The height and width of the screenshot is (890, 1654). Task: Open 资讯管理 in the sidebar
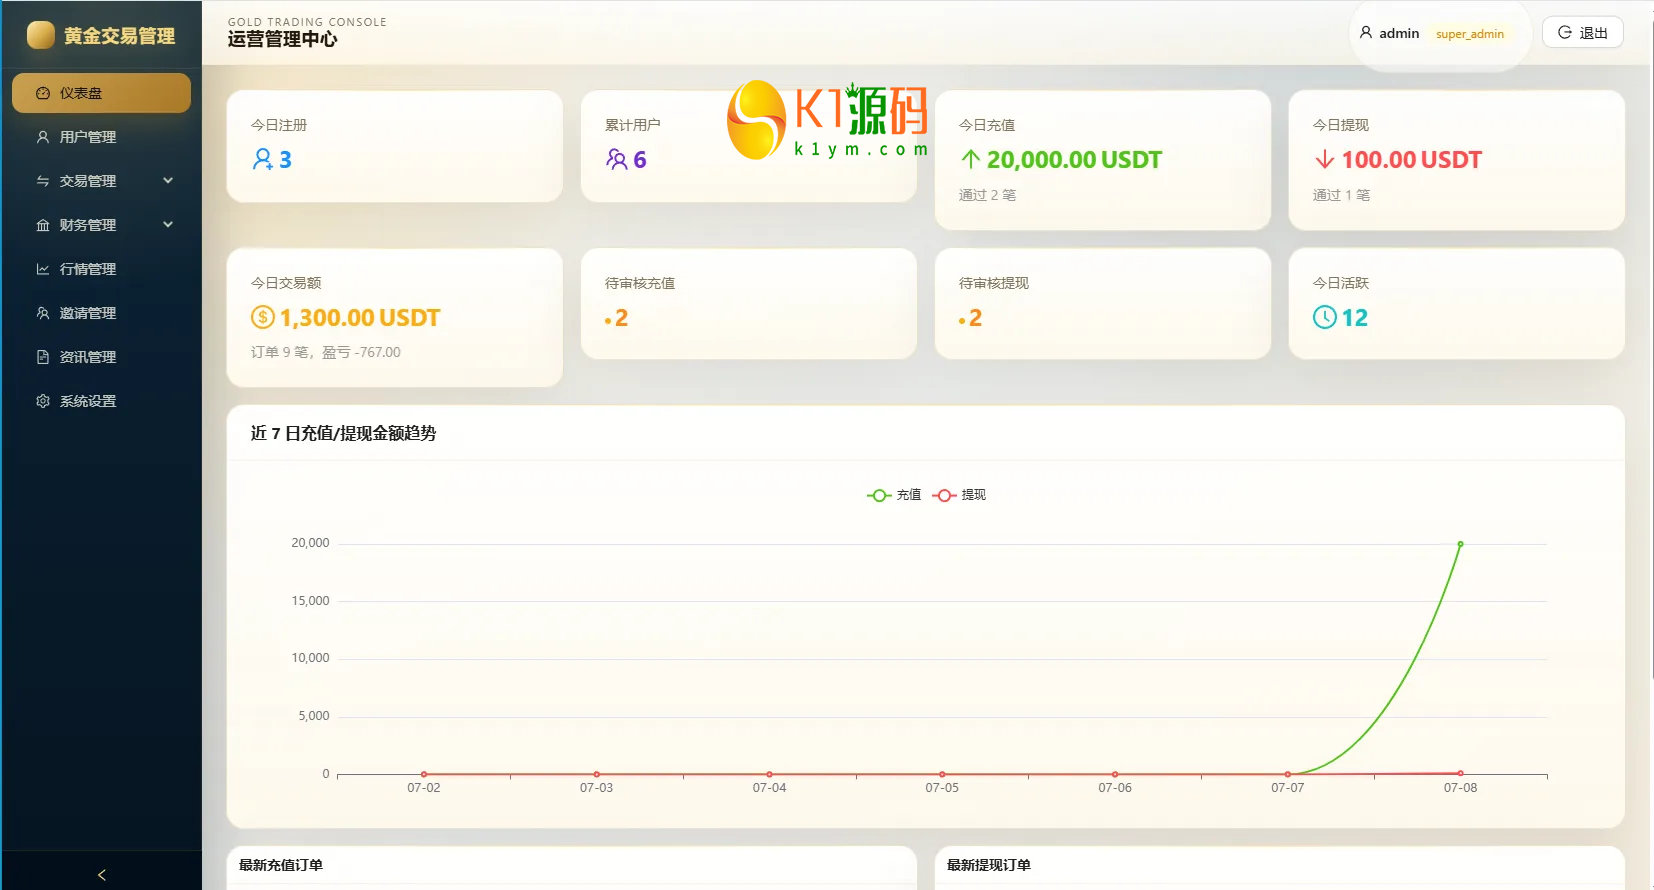tap(101, 357)
